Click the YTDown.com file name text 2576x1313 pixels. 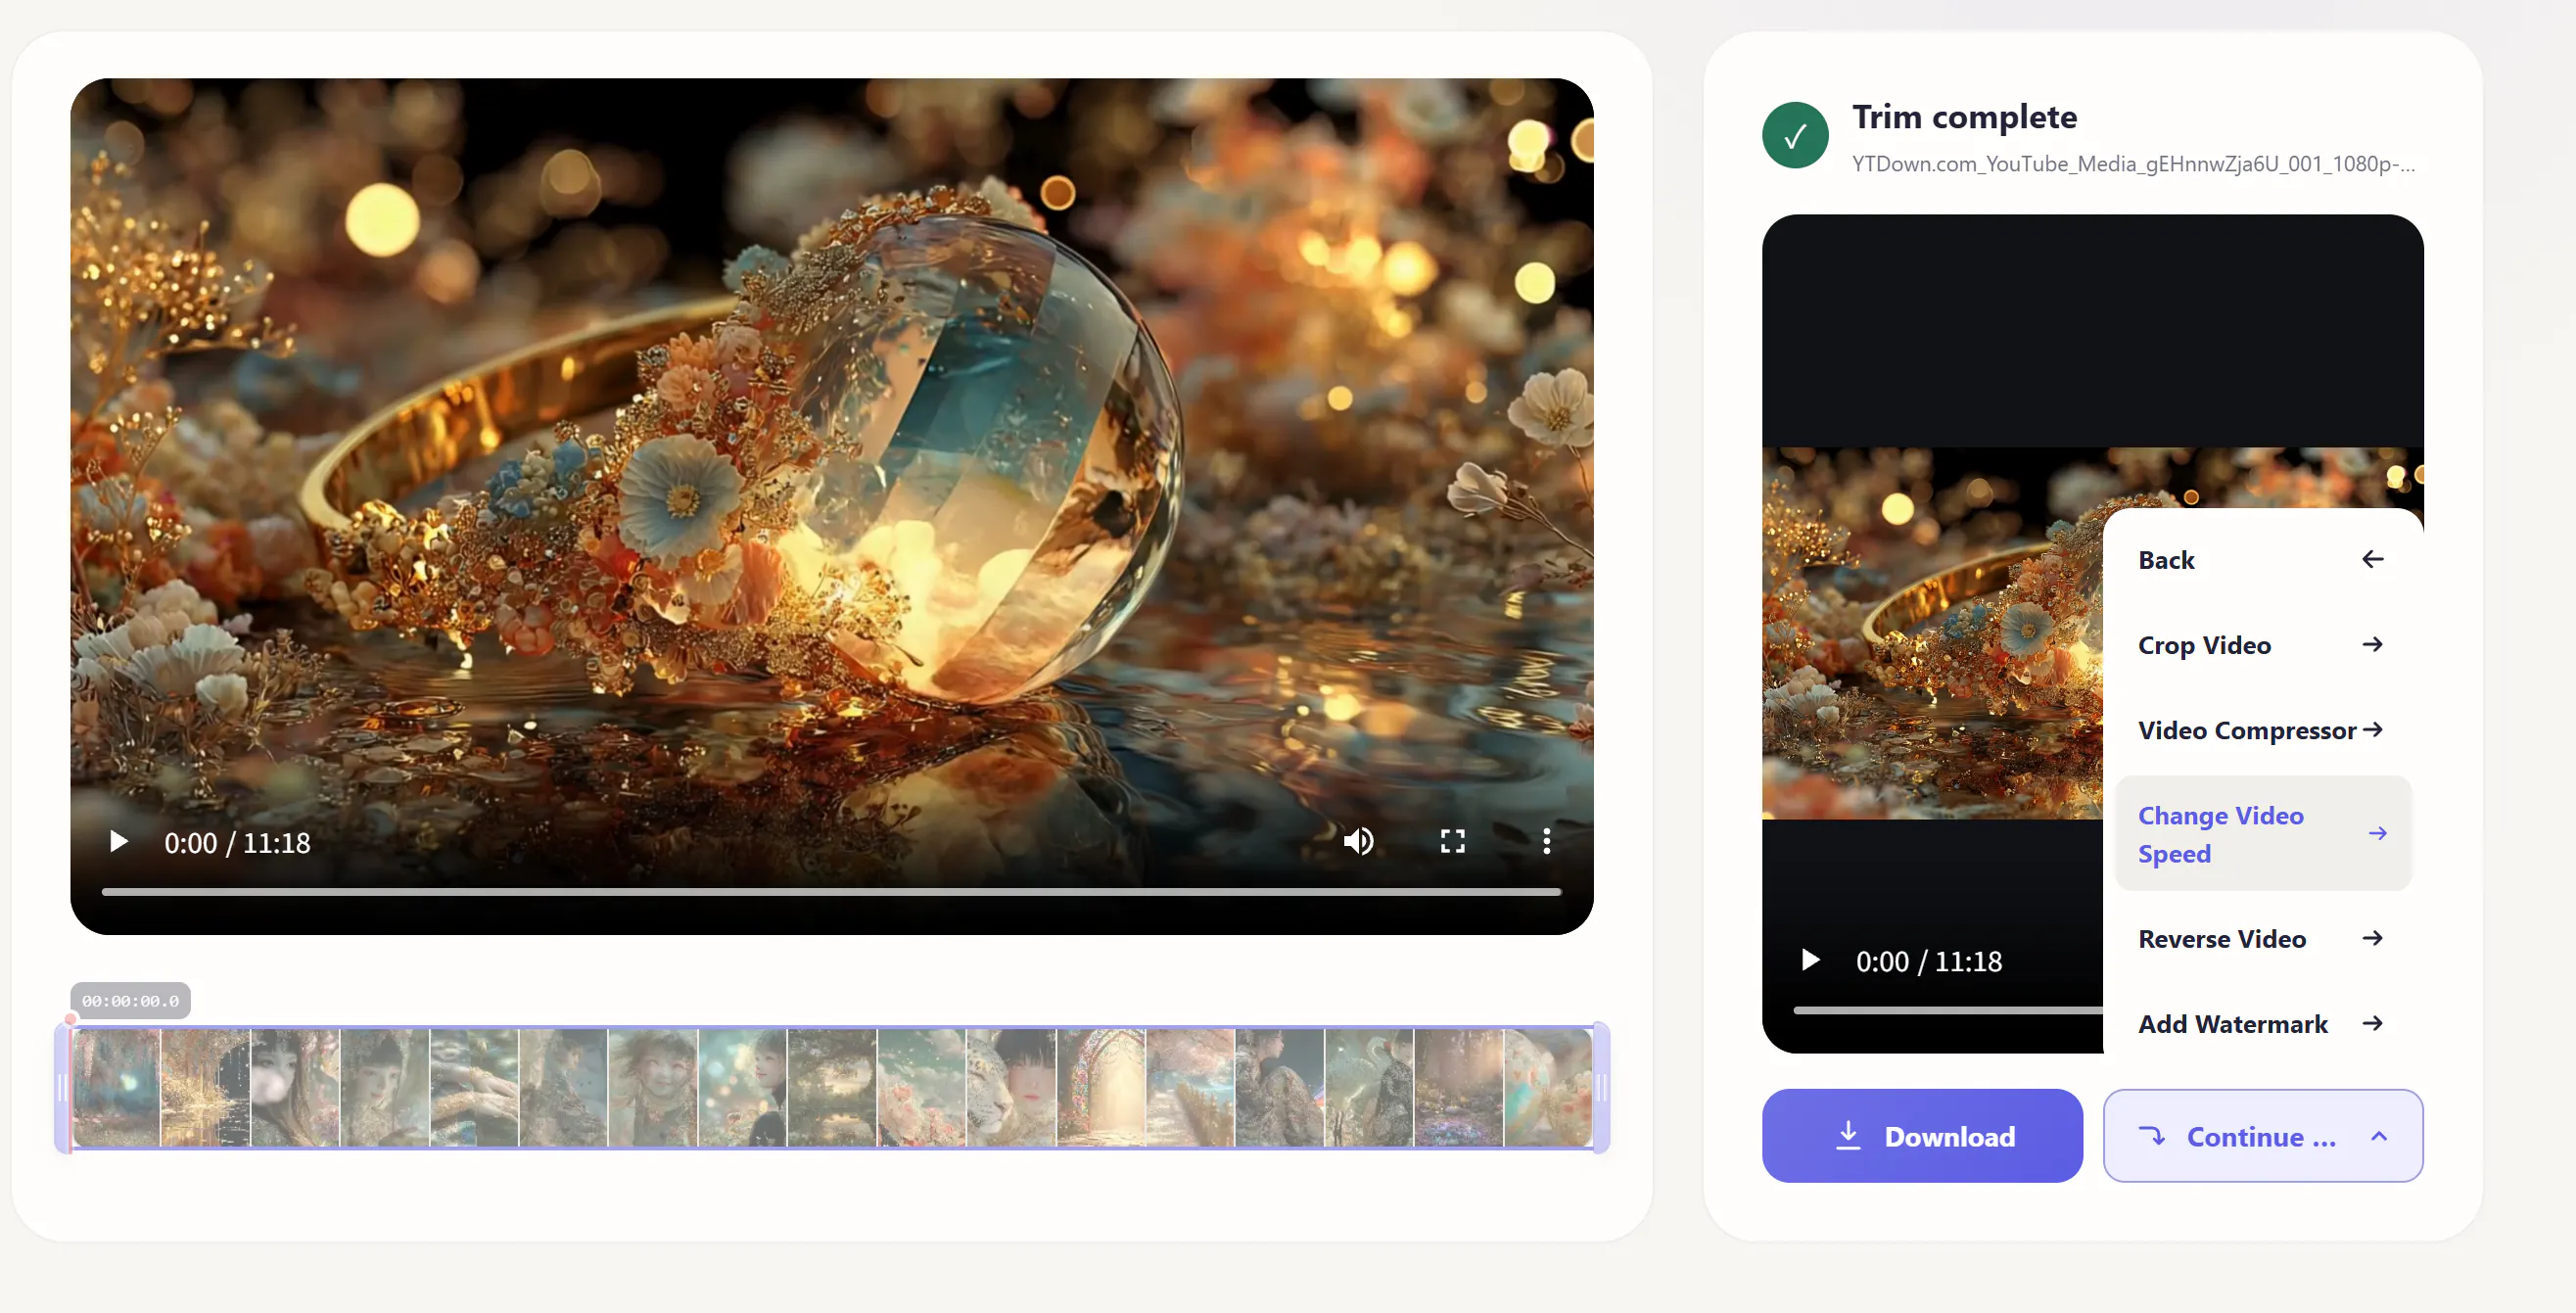coord(2132,164)
